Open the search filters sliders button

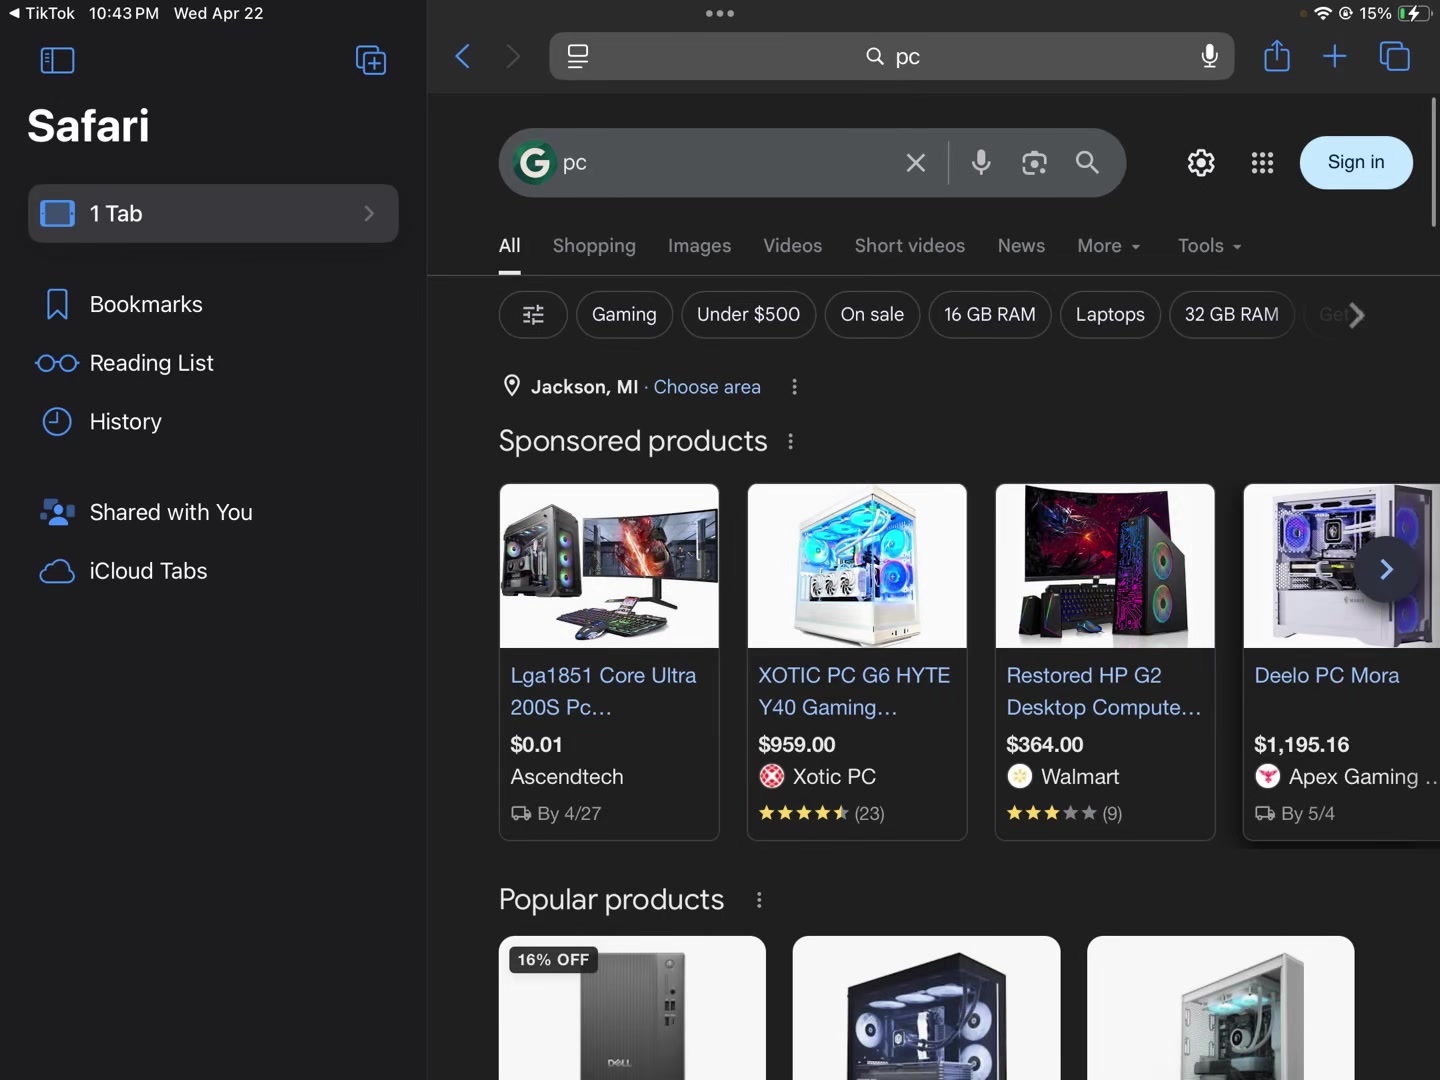(533, 315)
